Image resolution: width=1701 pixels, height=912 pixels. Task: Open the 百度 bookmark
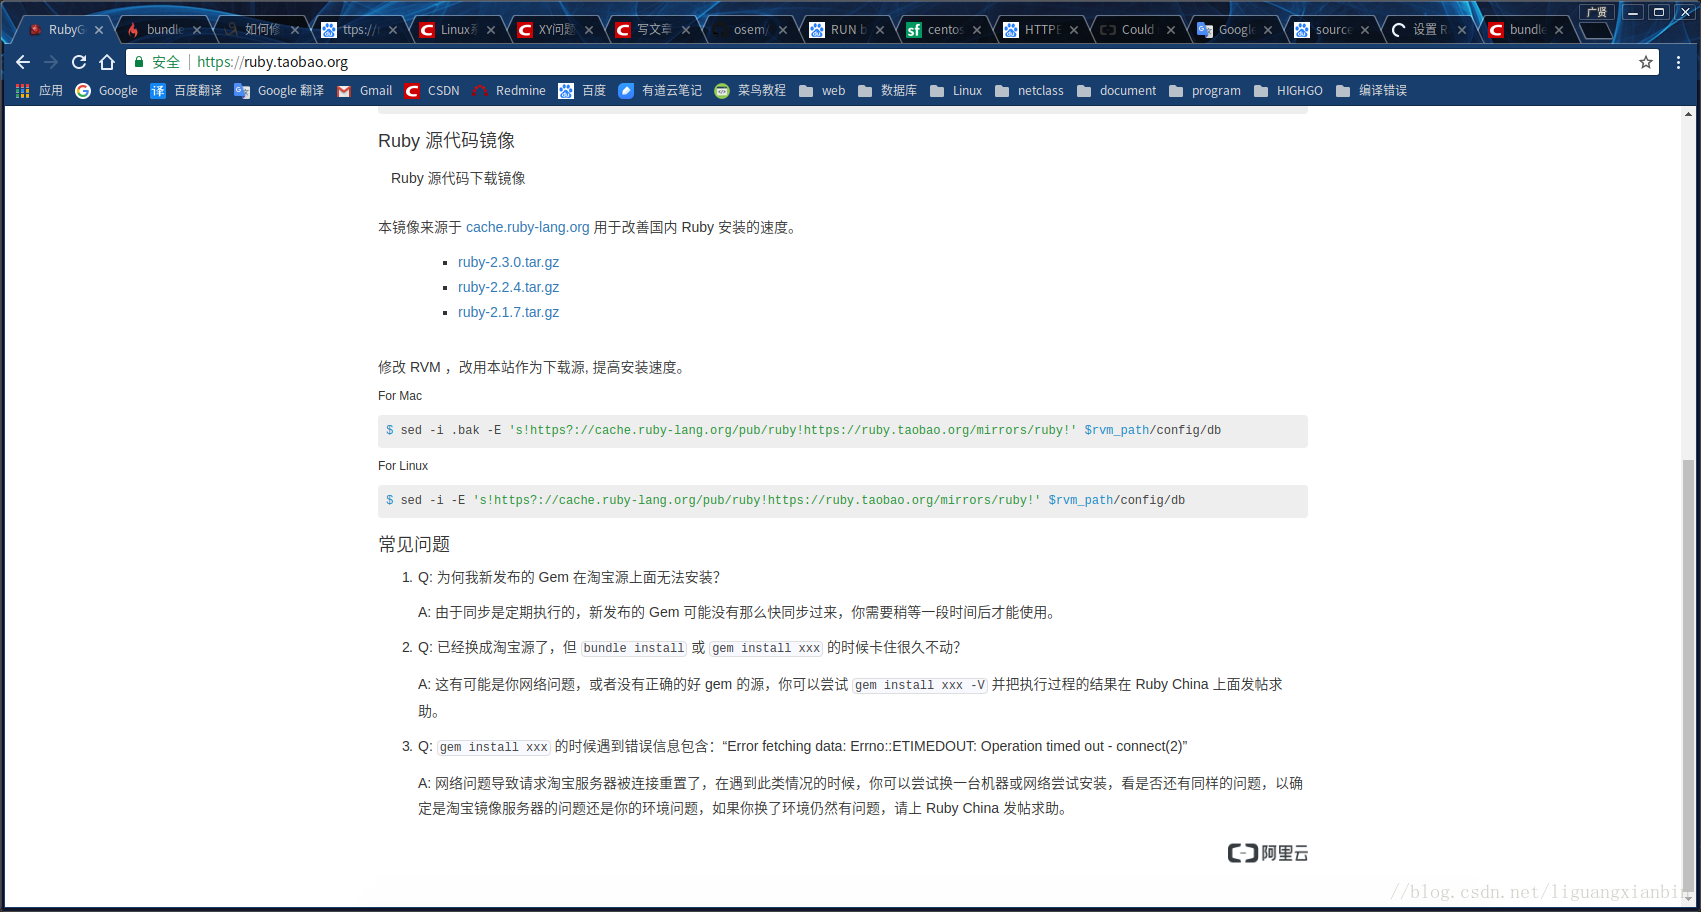pos(582,91)
